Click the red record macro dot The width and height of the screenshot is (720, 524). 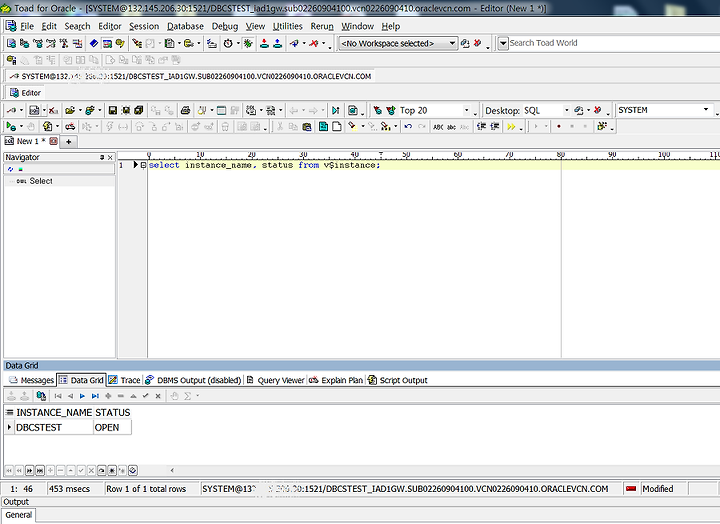tap(559, 126)
